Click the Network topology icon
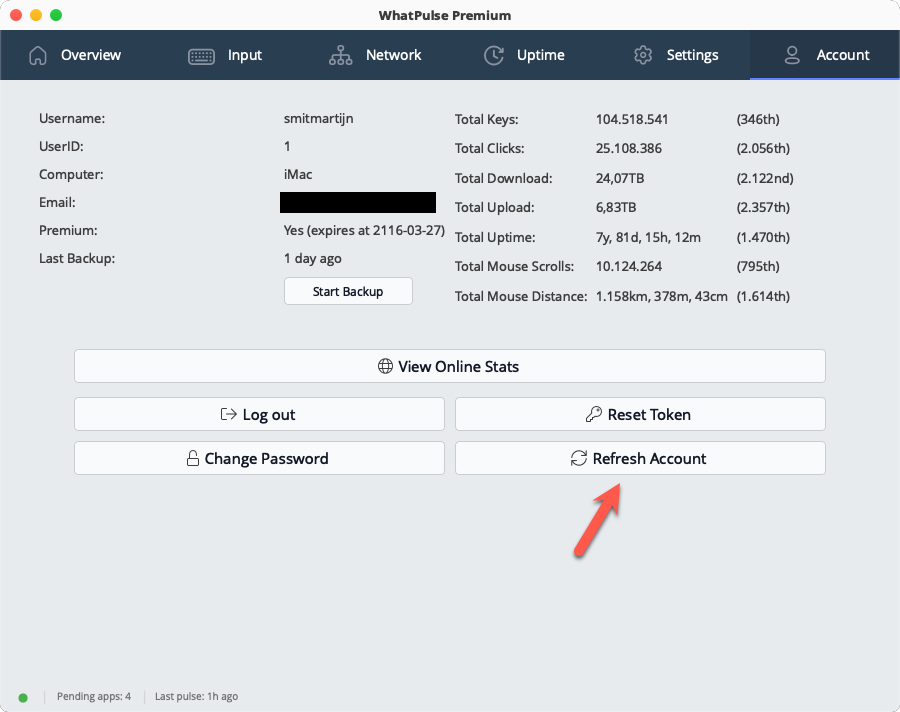The width and height of the screenshot is (900, 712). coord(340,55)
